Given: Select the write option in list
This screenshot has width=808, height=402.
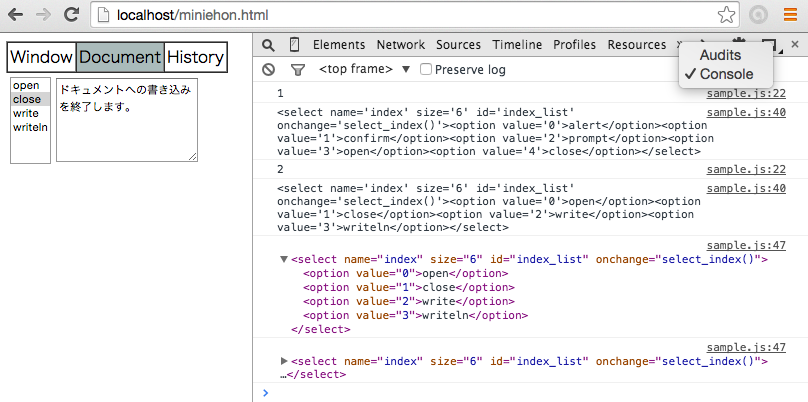Looking at the screenshot, I should pos(30,113).
